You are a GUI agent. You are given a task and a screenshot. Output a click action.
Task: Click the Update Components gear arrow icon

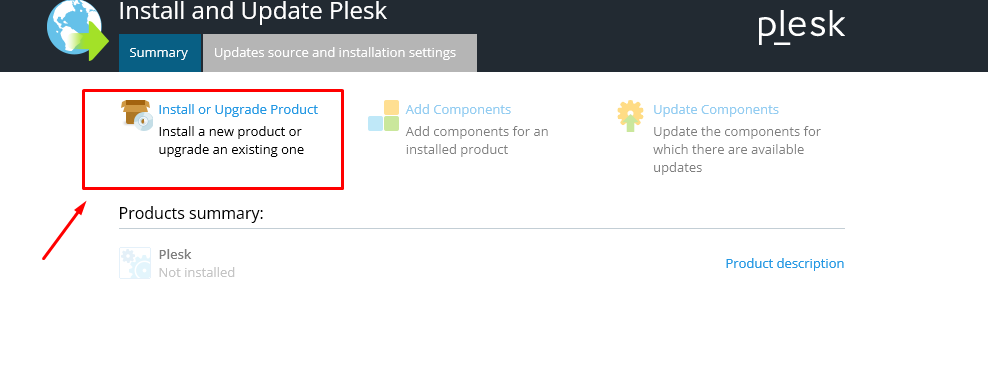point(630,116)
